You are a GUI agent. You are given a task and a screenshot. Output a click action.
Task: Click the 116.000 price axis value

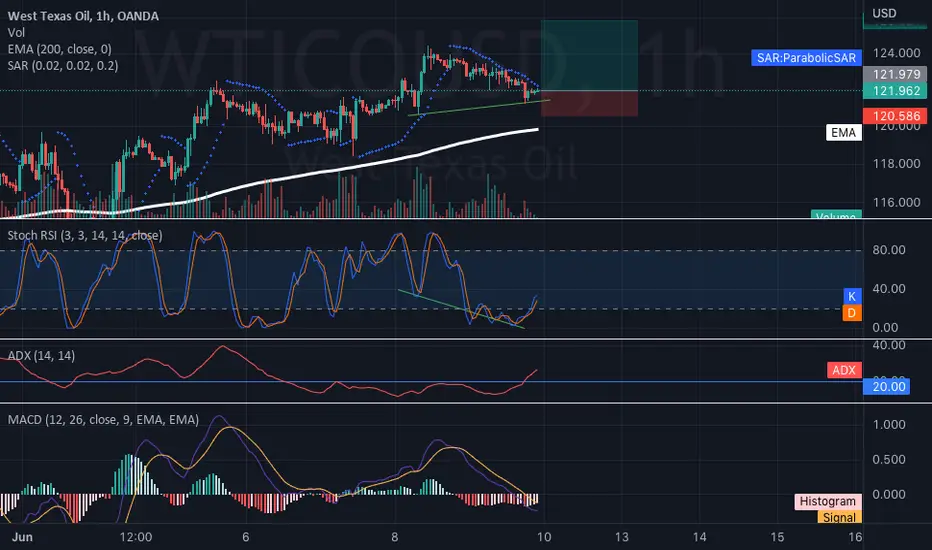(896, 202)
